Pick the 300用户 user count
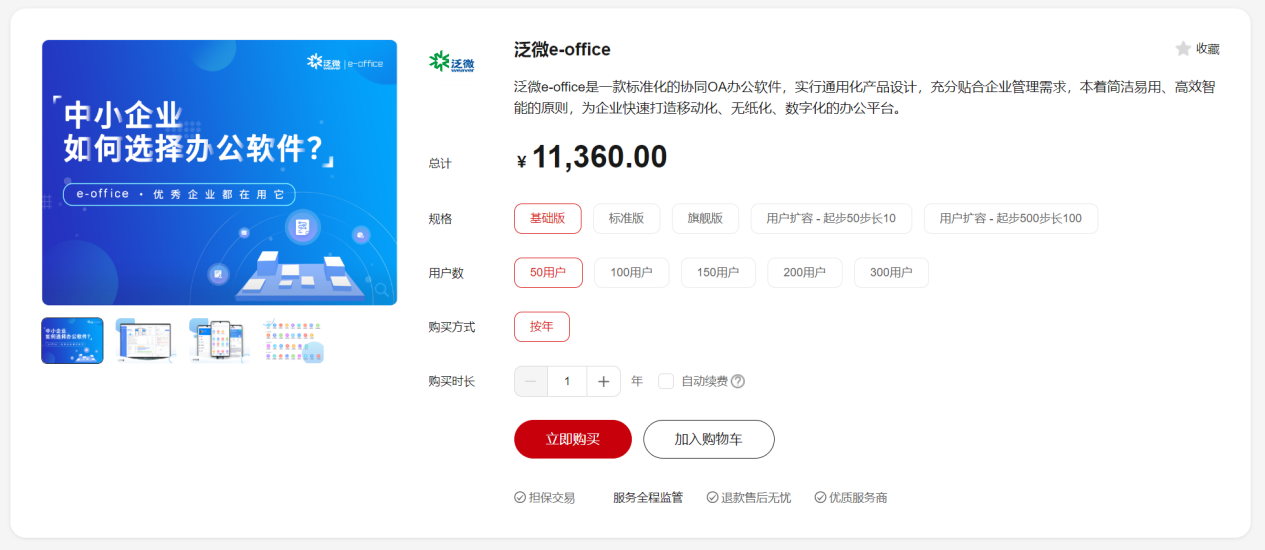The image size is (1265, 550). pyautogui.click(x=890, y=272)
